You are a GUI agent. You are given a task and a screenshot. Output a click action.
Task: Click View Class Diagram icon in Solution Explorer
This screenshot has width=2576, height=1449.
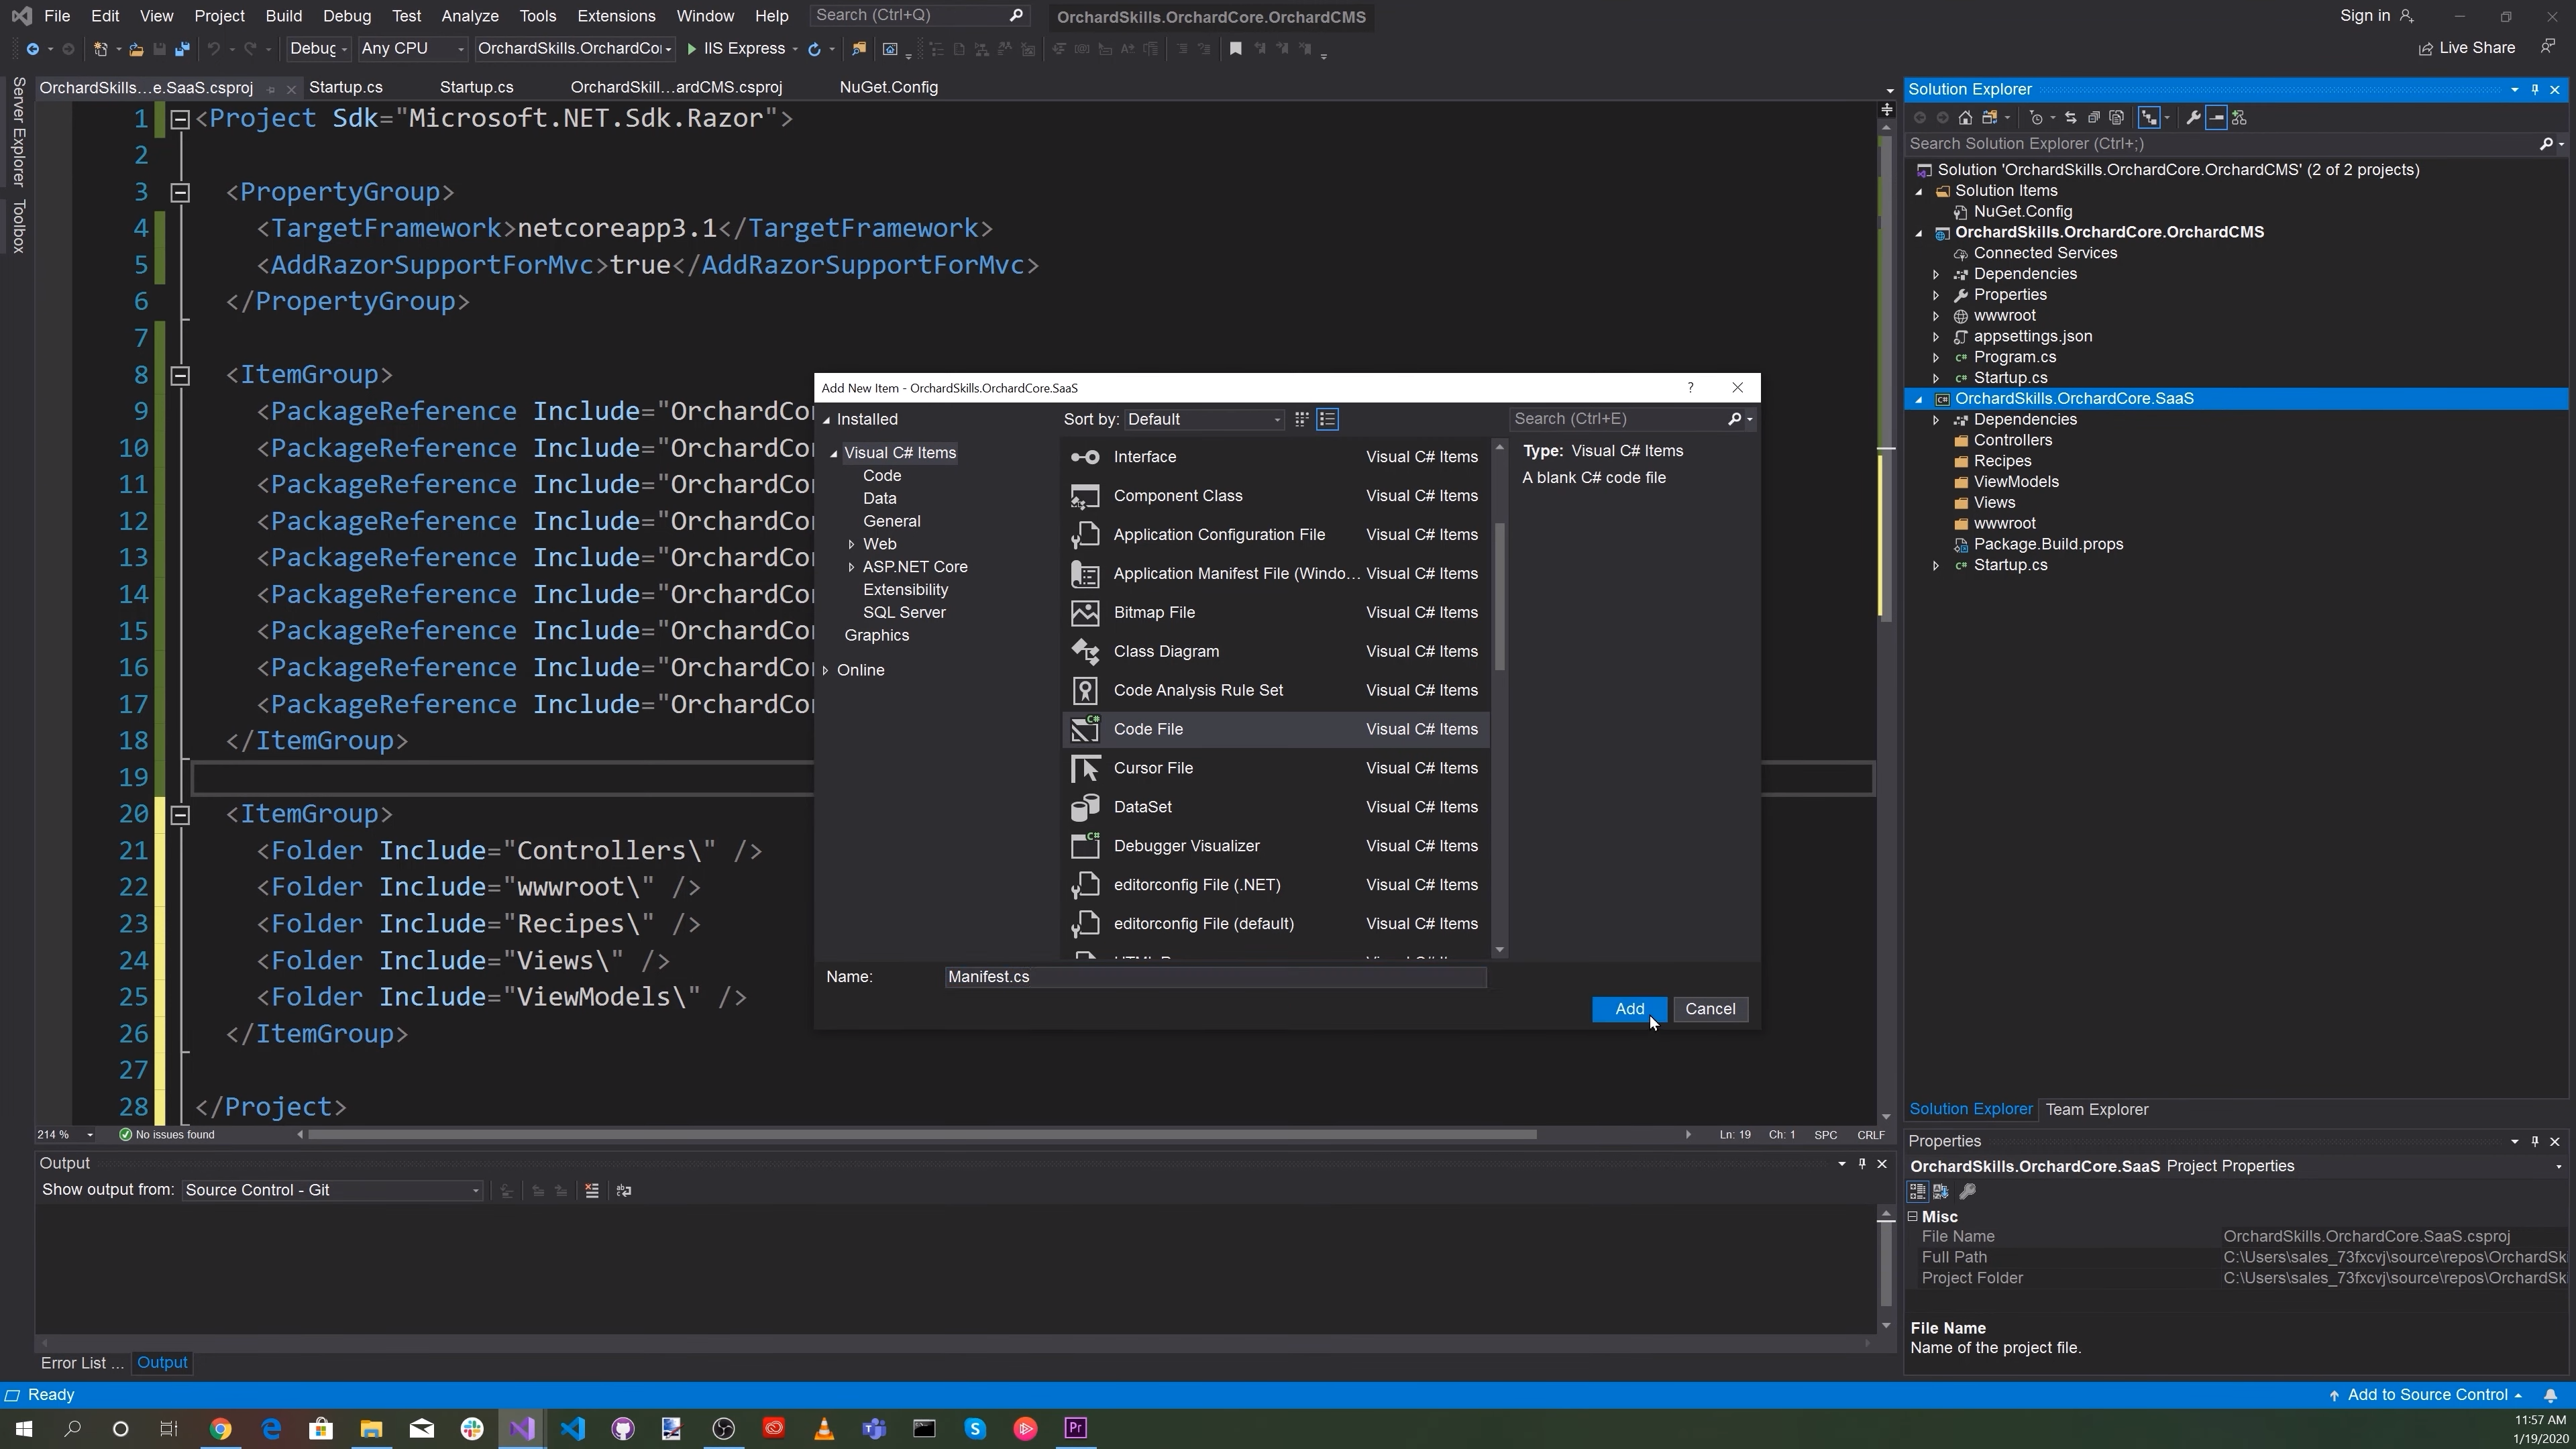point(2239,118)
